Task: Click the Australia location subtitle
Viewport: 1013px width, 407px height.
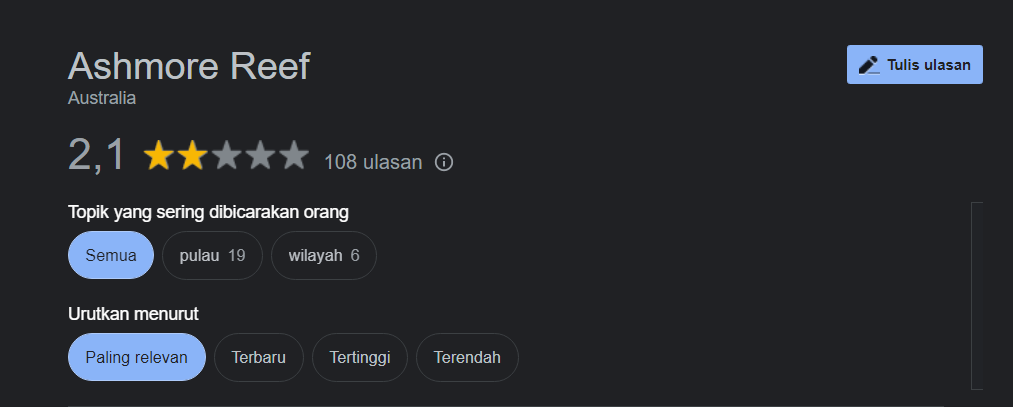Action: (x=102, y=99)
